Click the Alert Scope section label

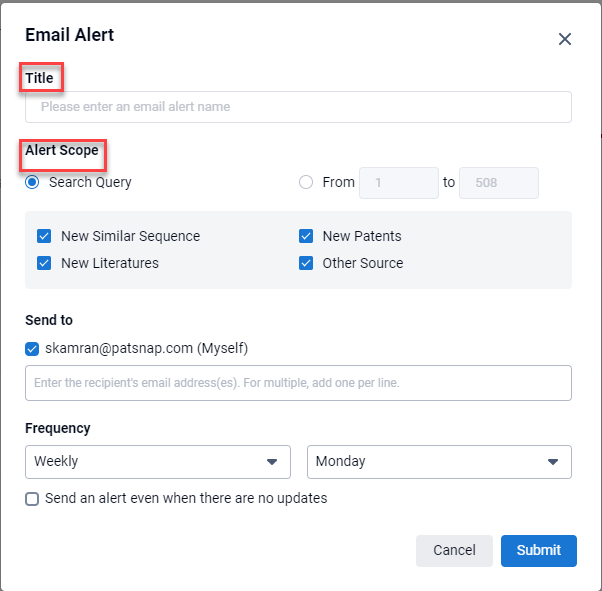click(62, 151)
